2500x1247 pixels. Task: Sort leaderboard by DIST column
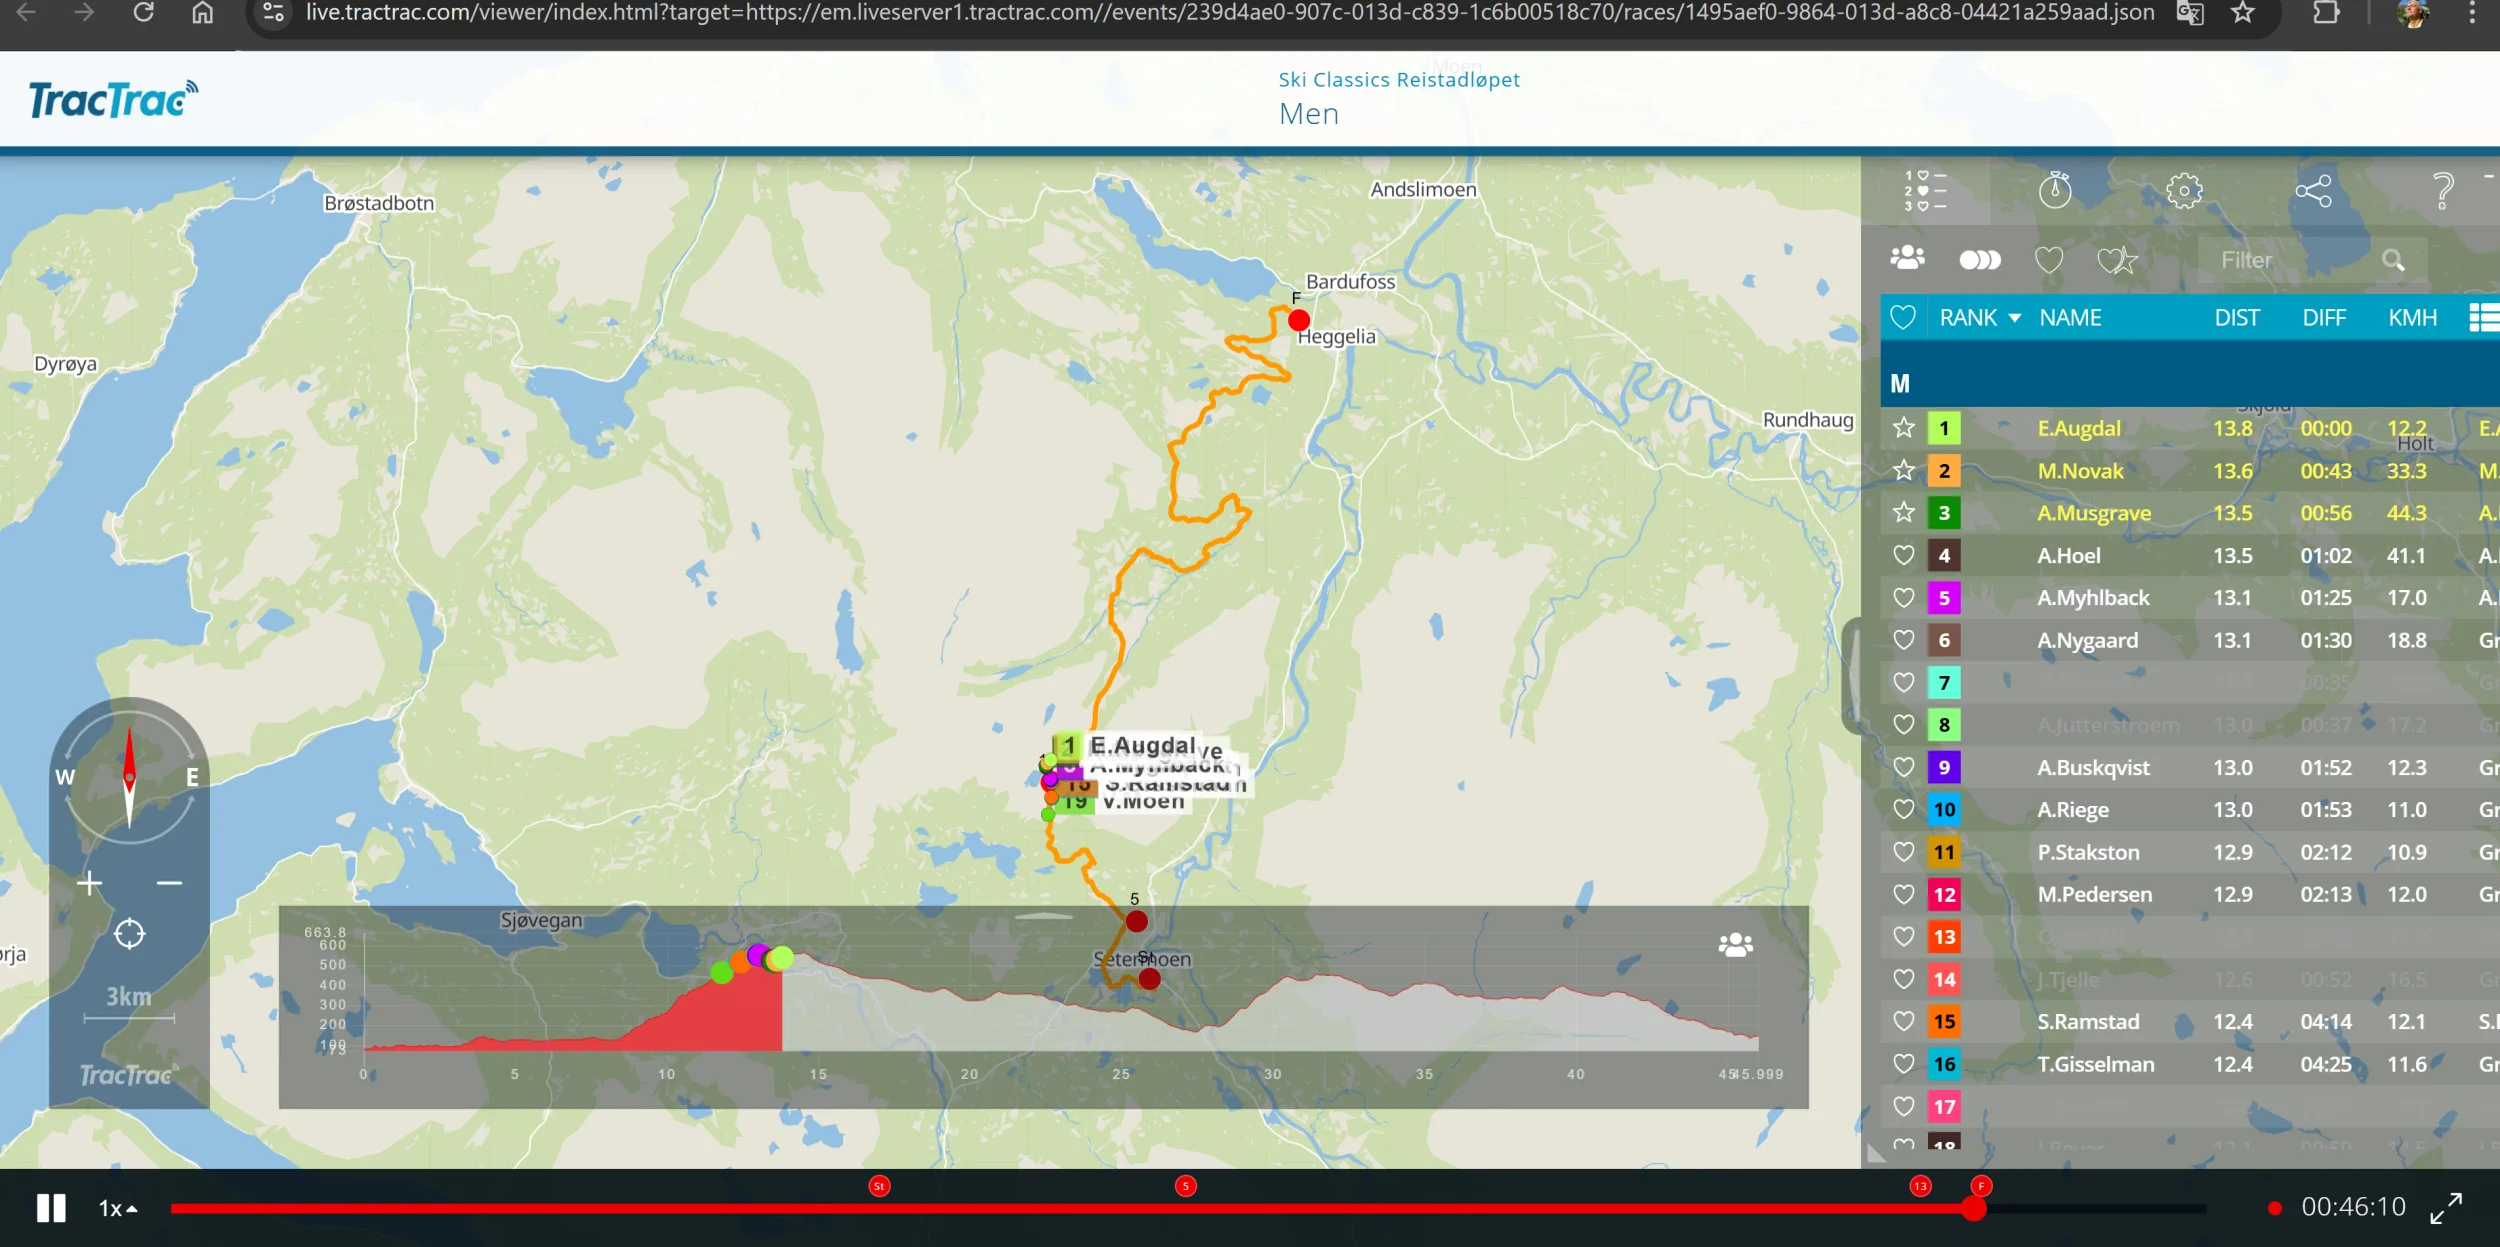tap(2237, 318)
